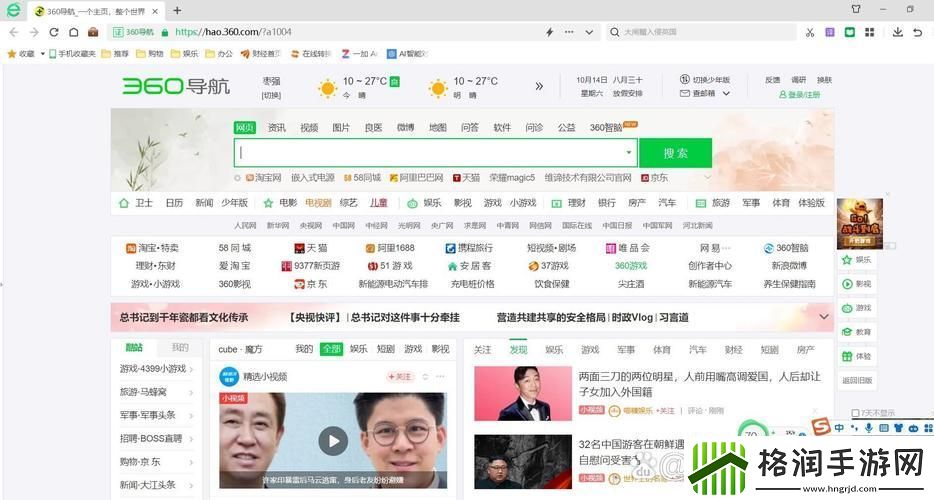Click the 影视 play item in right sidebar

857,284
